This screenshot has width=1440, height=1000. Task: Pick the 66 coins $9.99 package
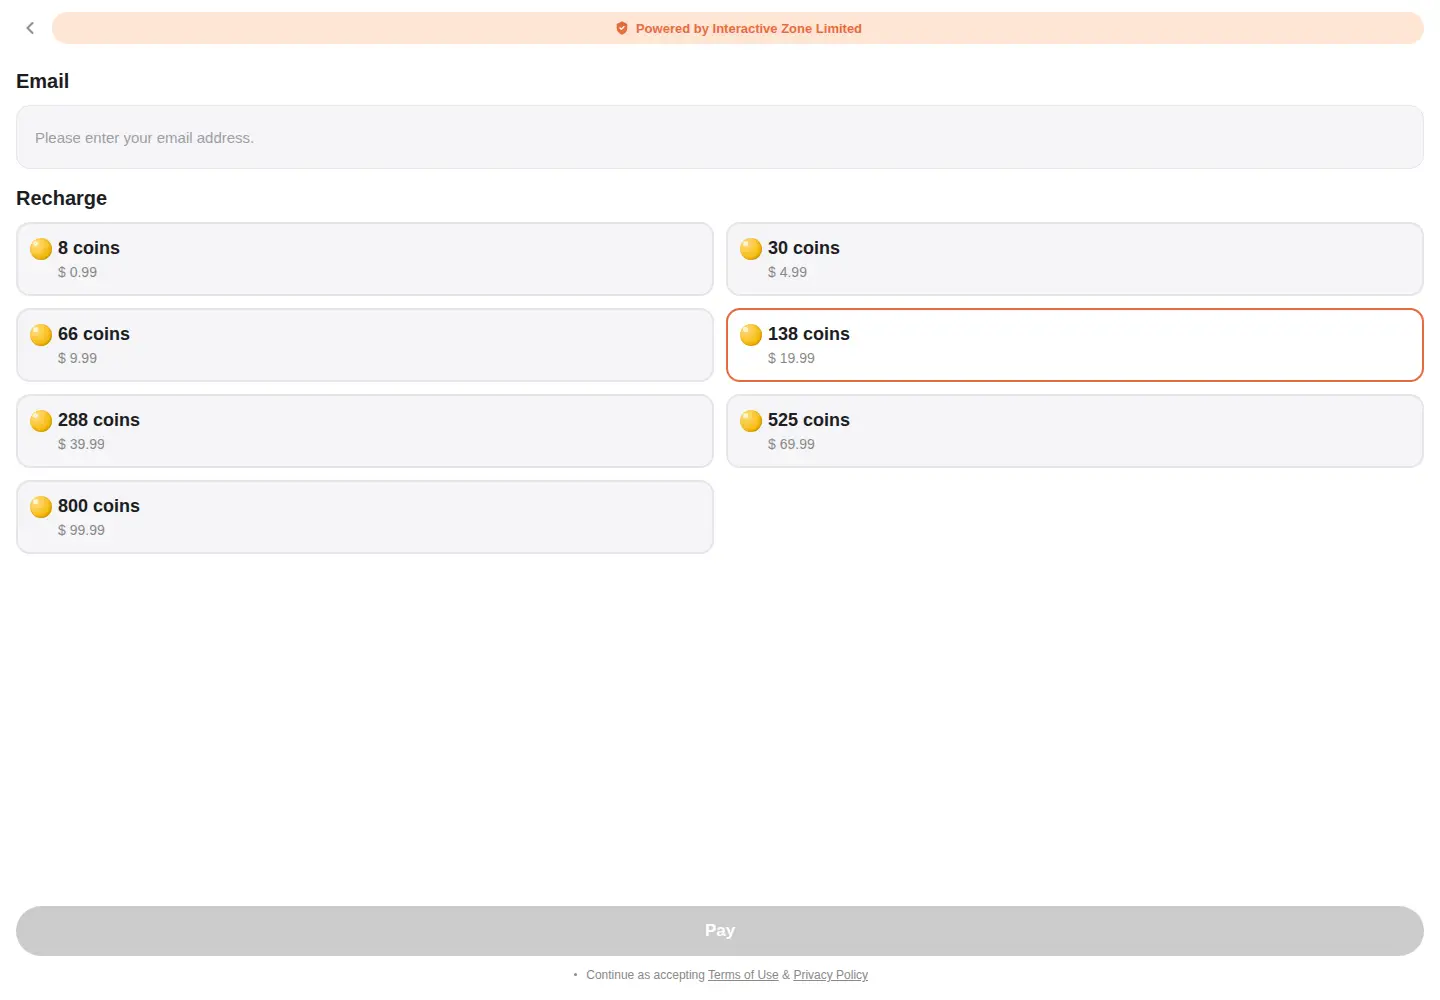pos(365,345)
